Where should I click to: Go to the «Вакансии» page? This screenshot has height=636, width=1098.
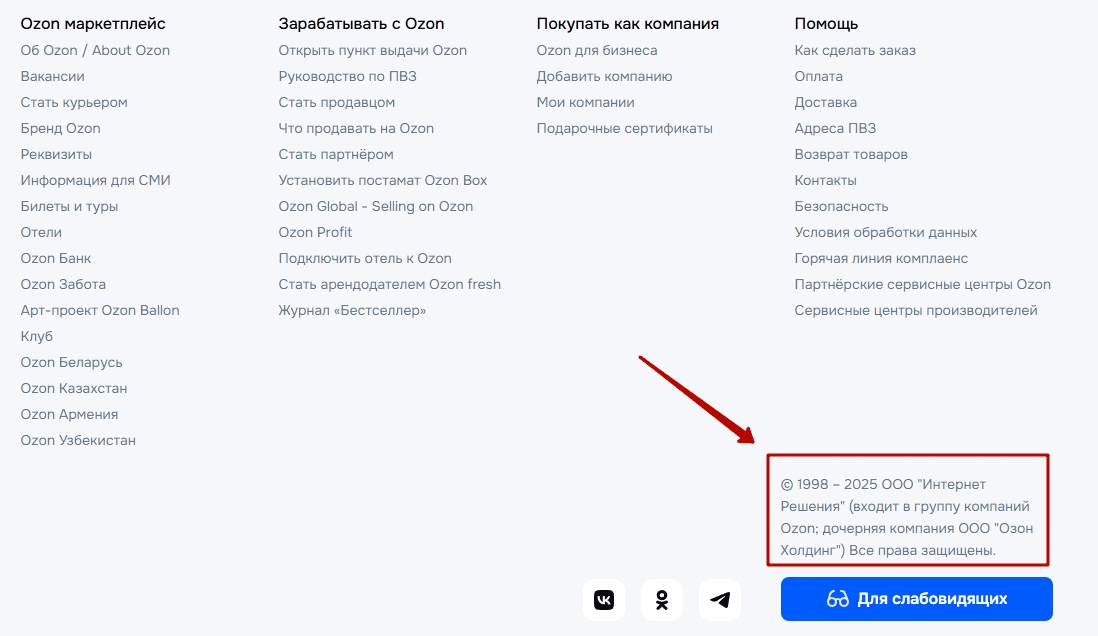click(x=52, y=76)
